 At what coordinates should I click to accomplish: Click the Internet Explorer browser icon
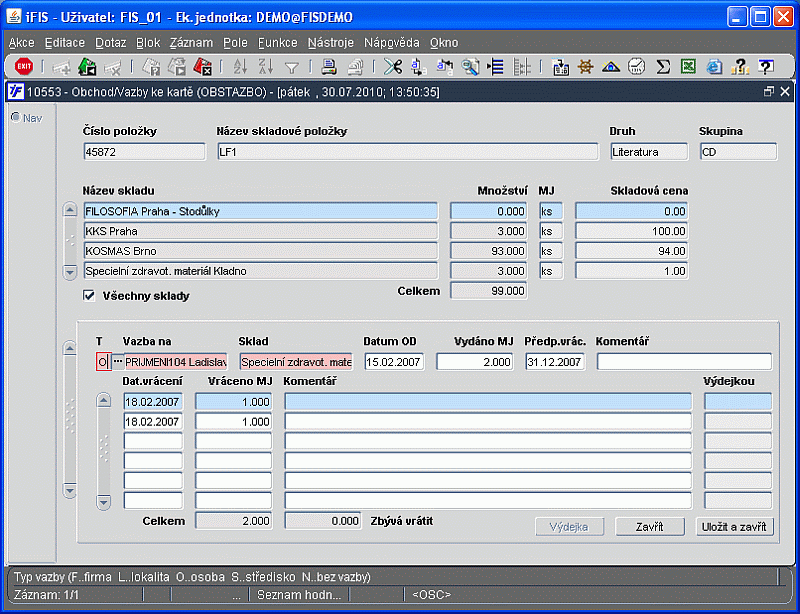tap(714, 67)
